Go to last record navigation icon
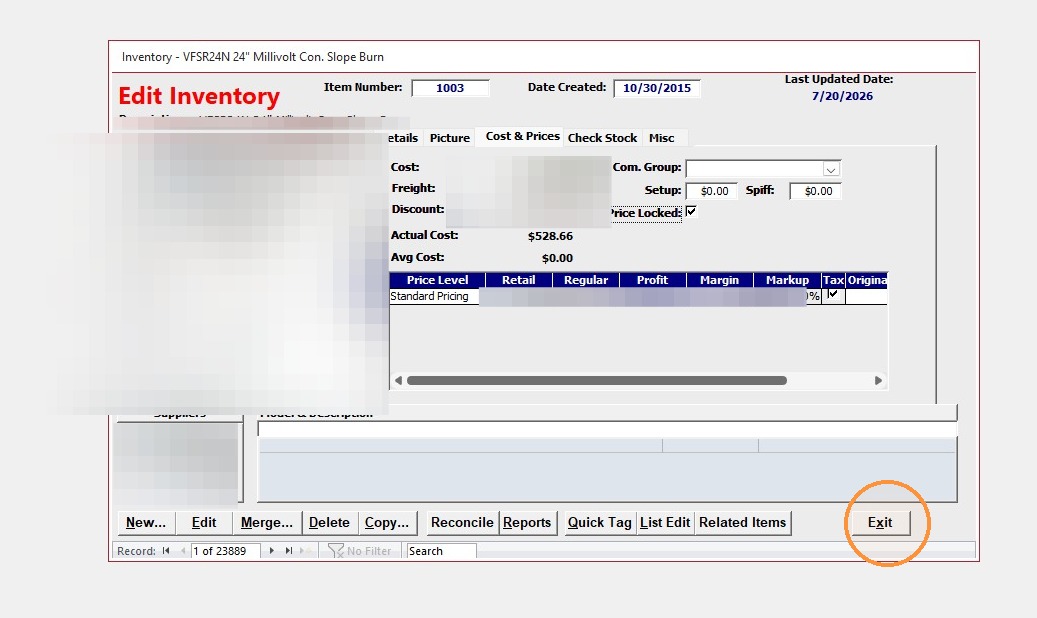The image size is (1037, 618). click(289, 551)
